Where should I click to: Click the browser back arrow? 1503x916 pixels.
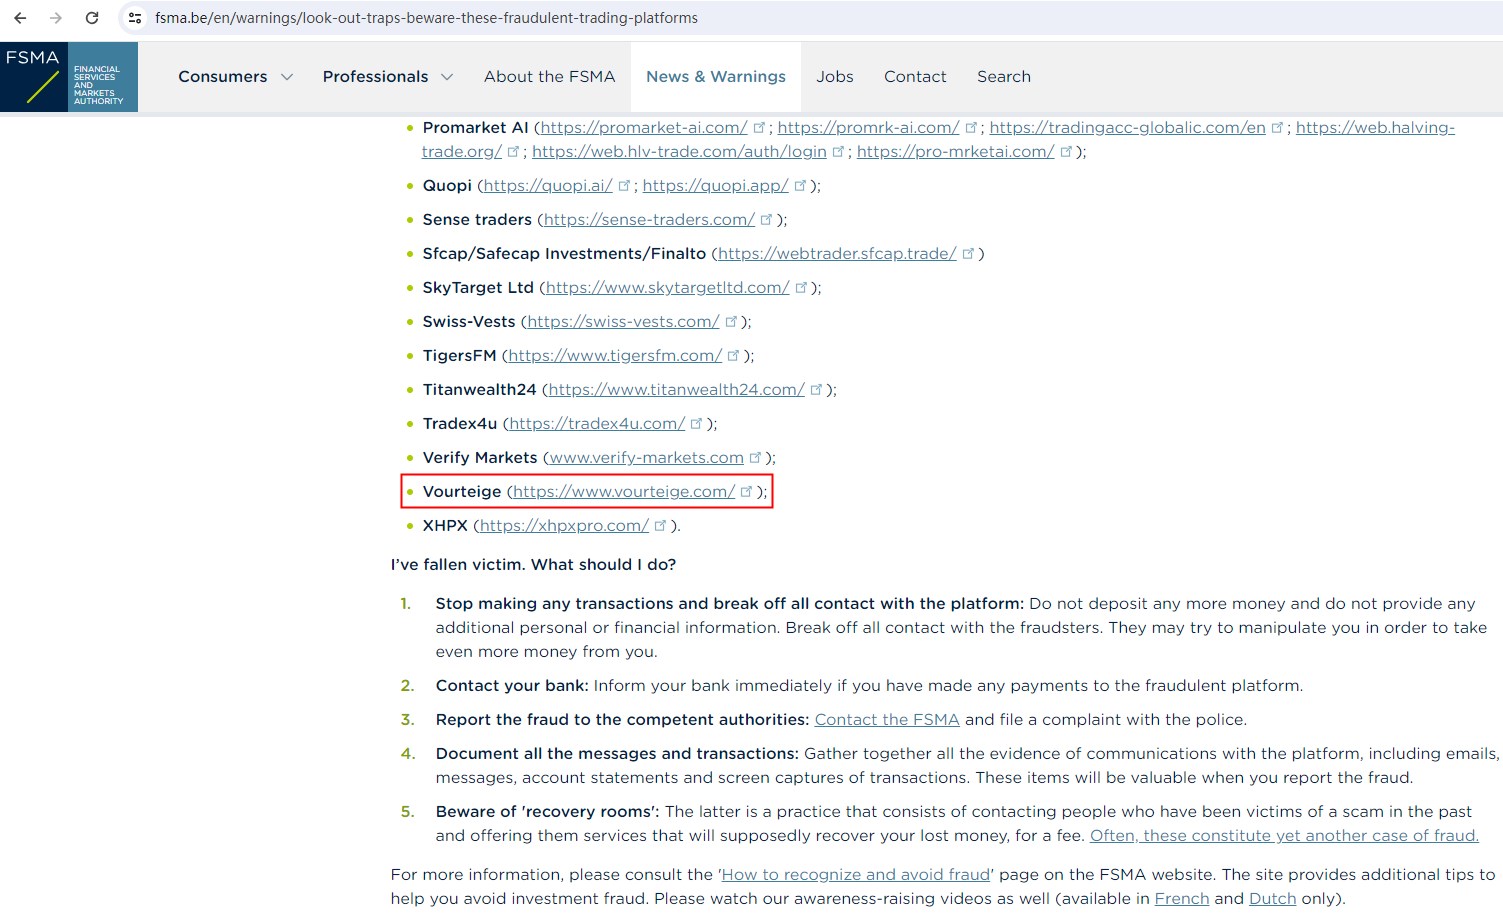[20, 18]
